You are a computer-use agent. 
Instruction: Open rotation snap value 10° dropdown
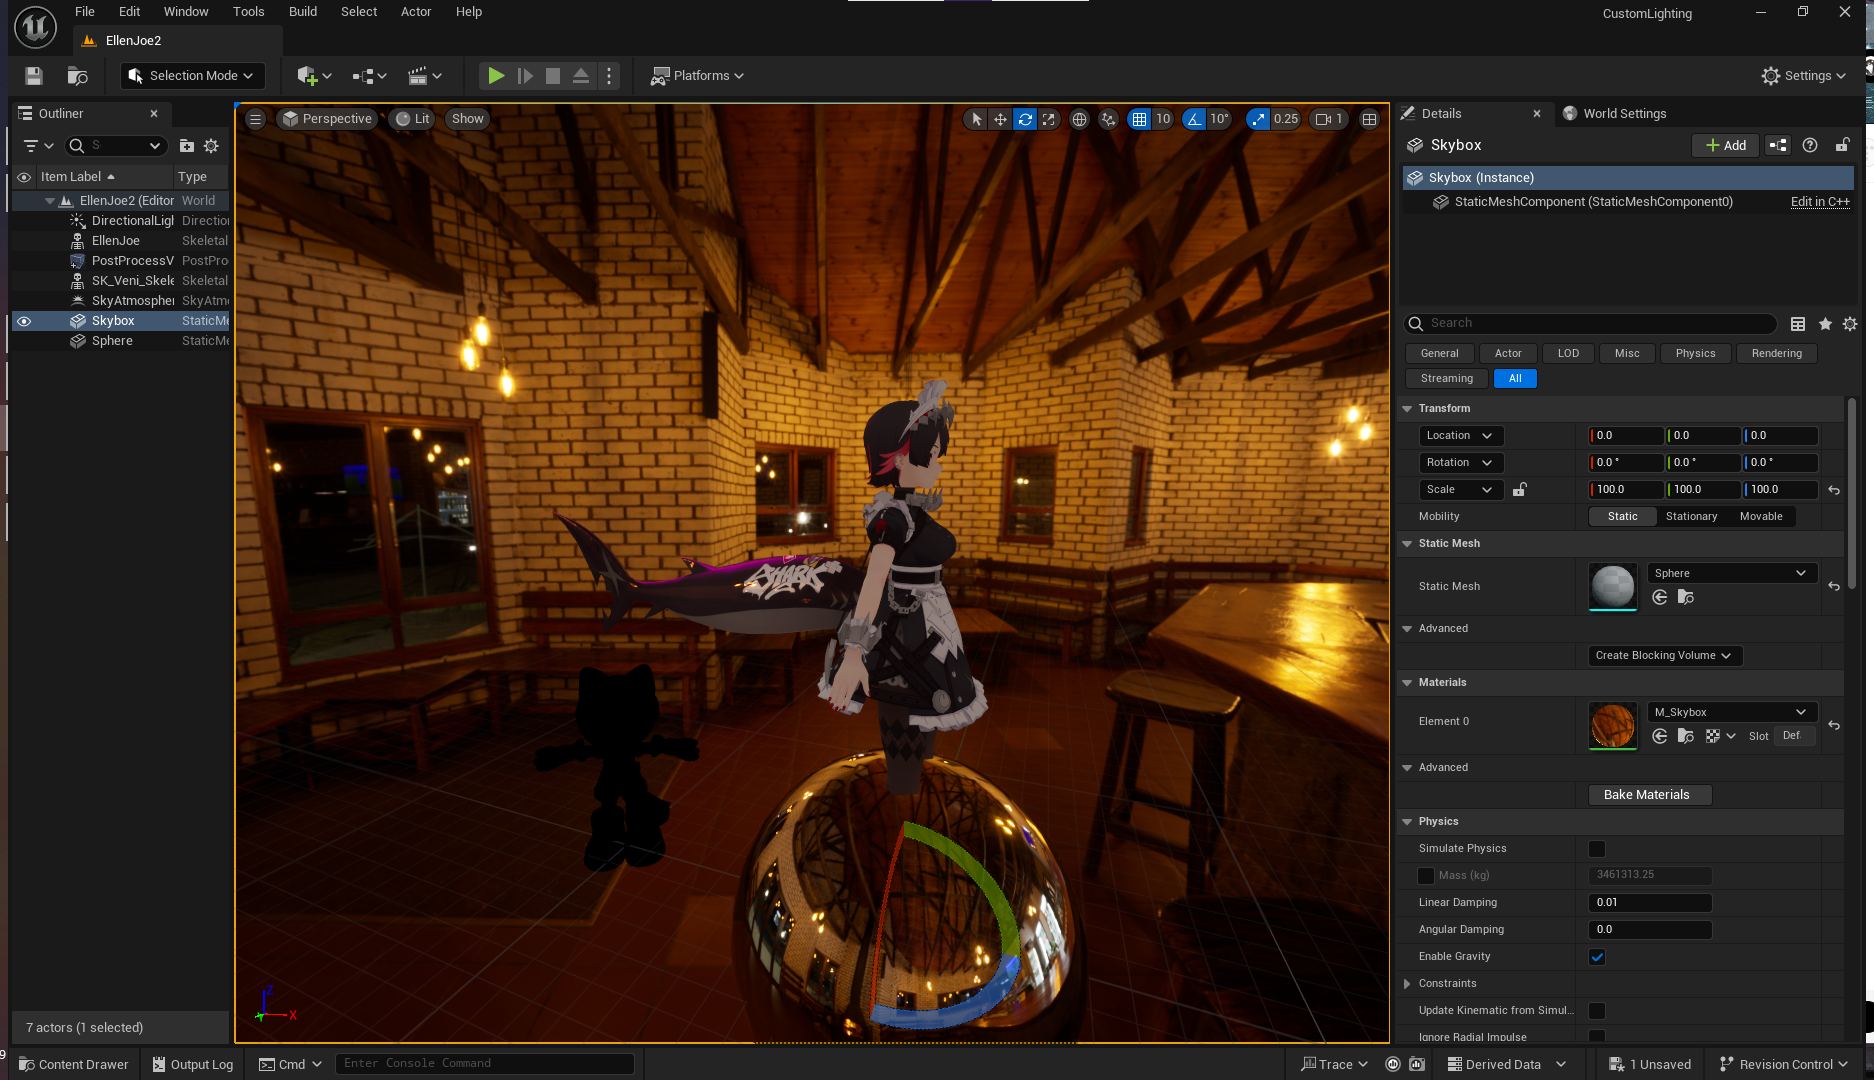coord(1219,119)
